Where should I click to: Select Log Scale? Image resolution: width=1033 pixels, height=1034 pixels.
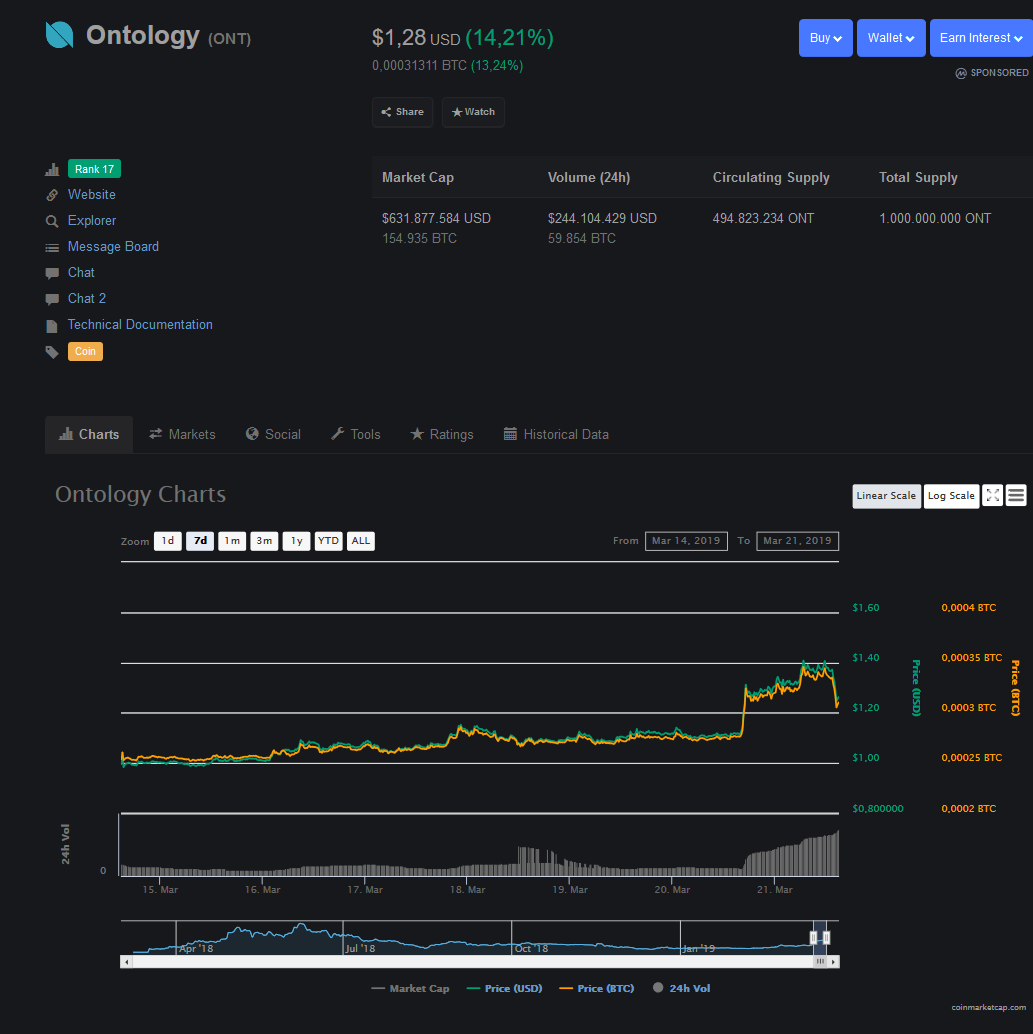point(951,496)
